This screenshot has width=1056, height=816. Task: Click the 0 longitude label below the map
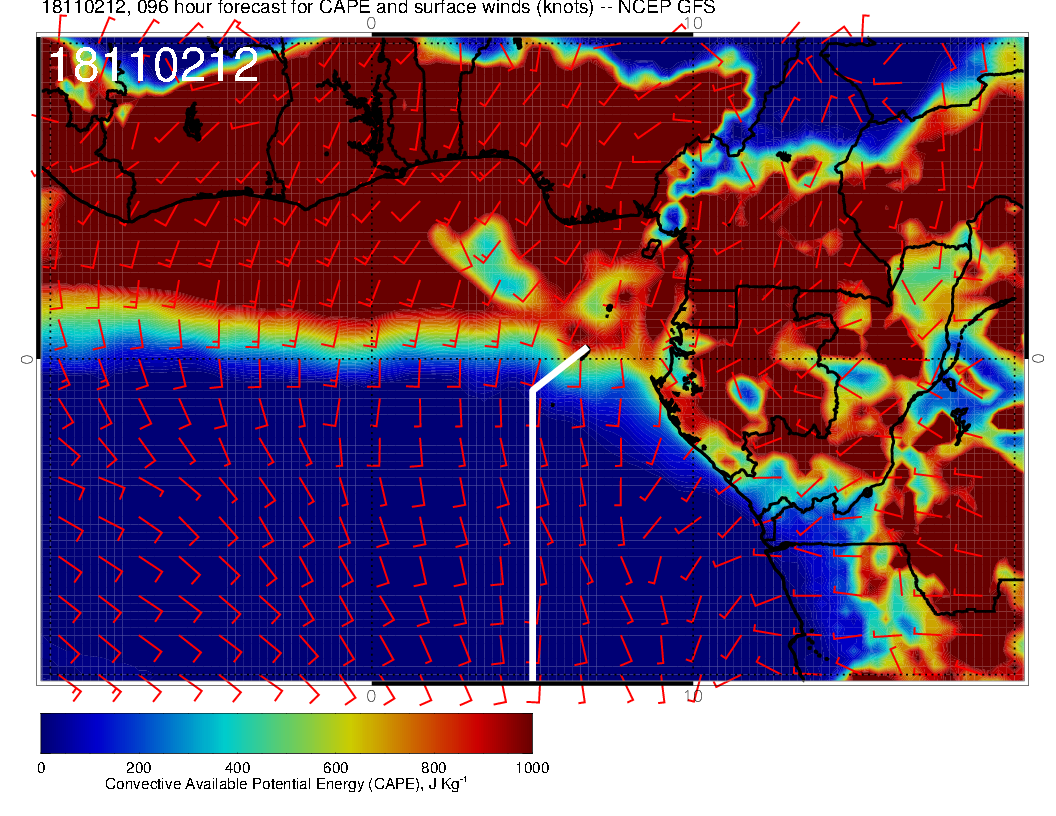371,695
